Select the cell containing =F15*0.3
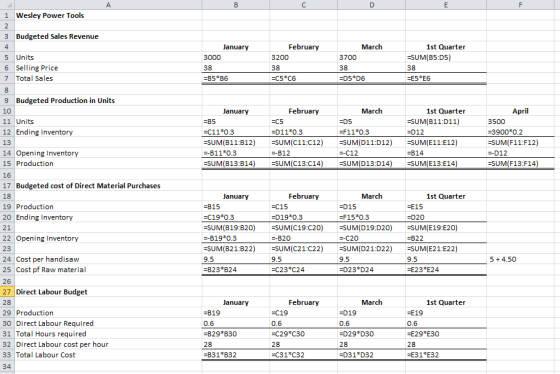Screen dimensions: 560x374 click(x=371, y=217)
